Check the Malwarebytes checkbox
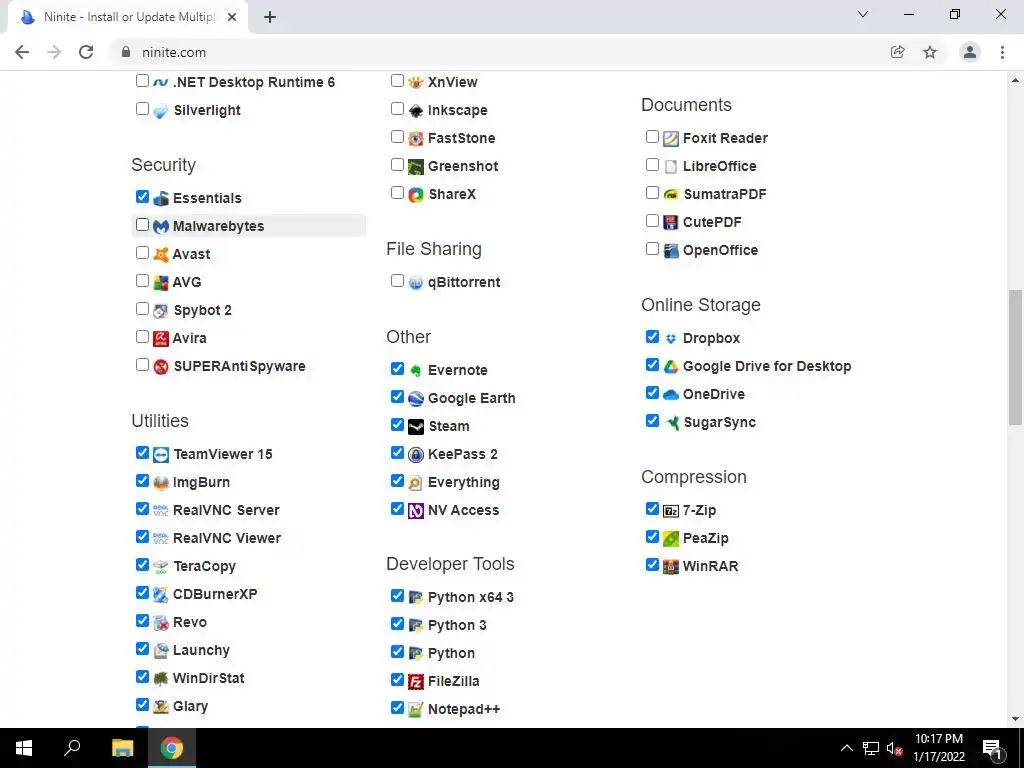The width and height of the screenshot is (1024, 768). point(142,225)
